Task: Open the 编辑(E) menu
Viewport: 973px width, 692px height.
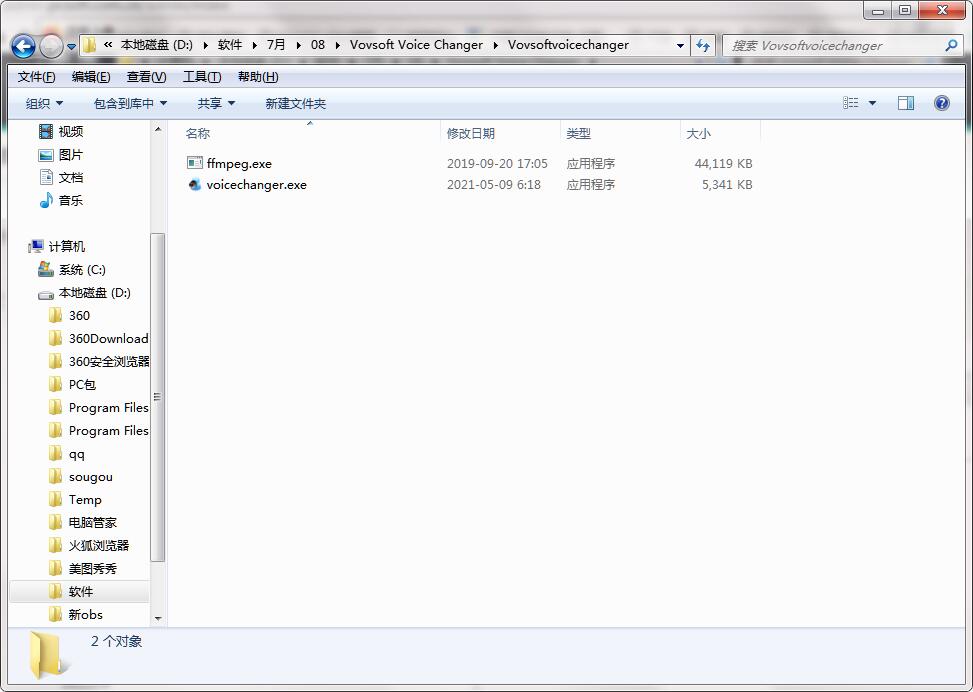Action: [91, 77]
